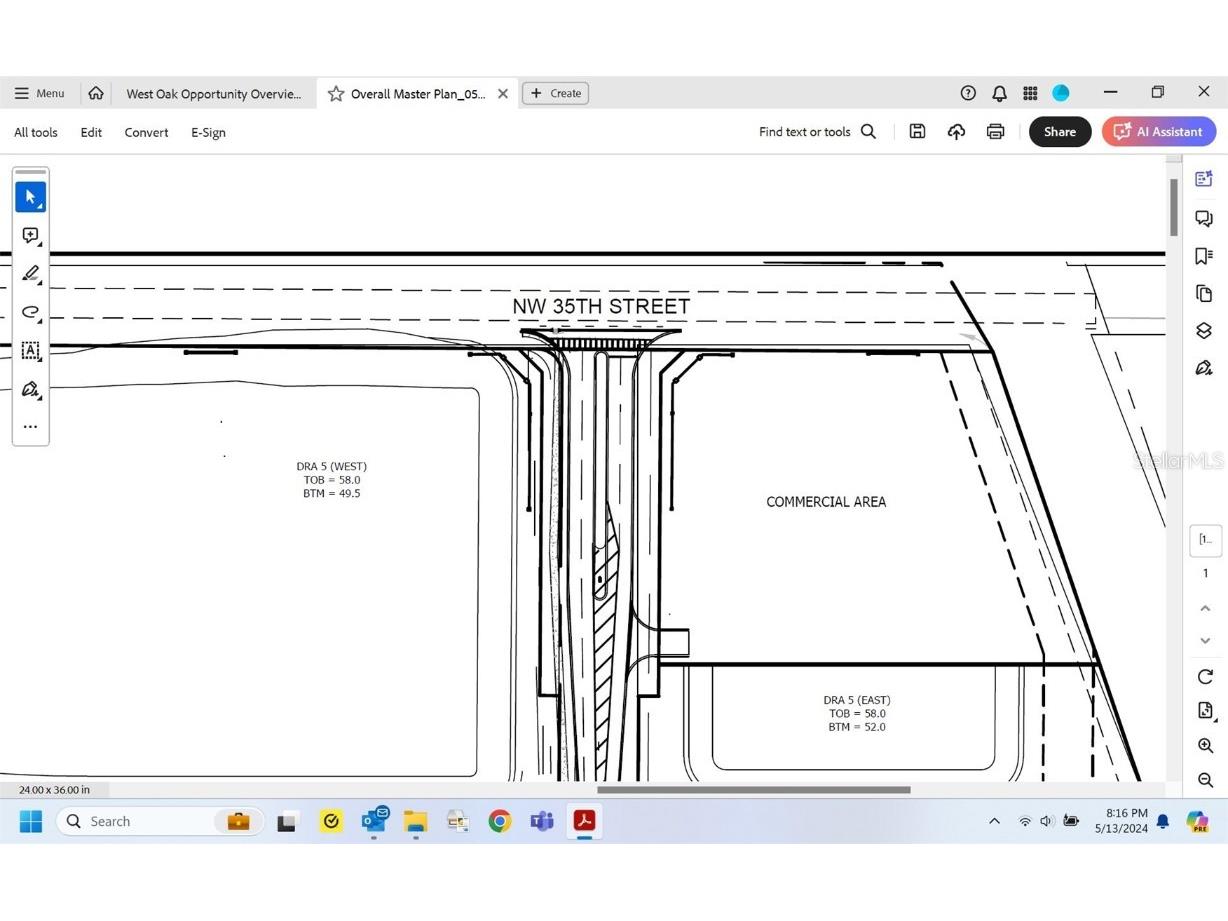
Task: Toggle the Layers panel
Action: pos(1205,330)
